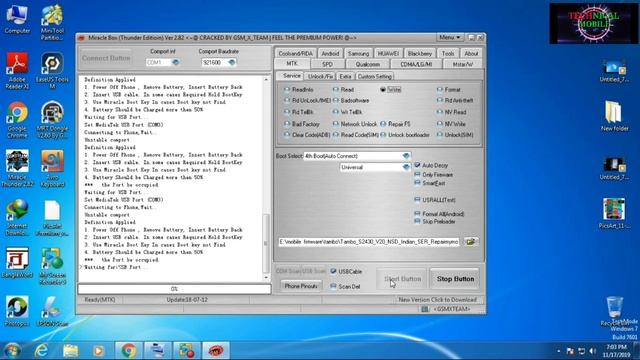This screenshot has width=640, height=360.
Task: Open Photoscape desktop shortcut
Action: pos(17,311)
